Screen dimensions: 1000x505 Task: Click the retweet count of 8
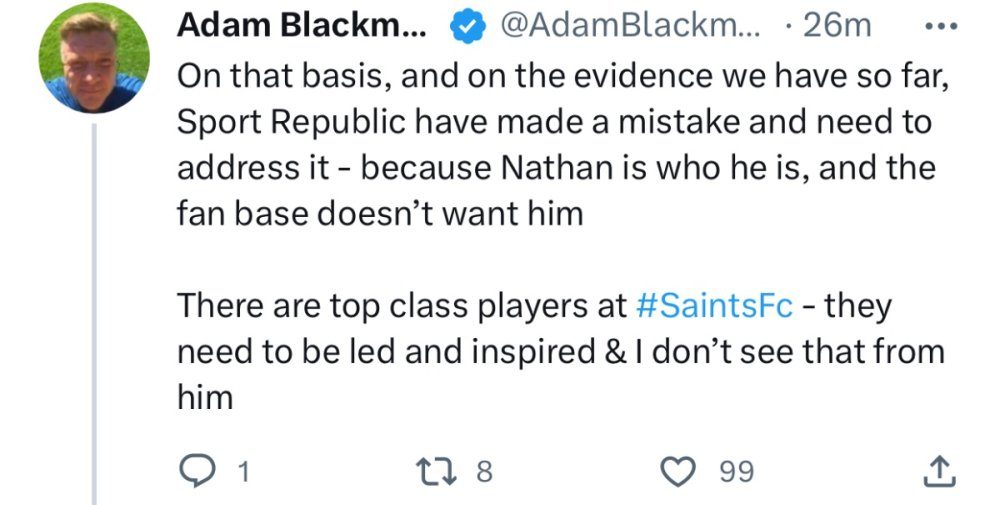484,471
